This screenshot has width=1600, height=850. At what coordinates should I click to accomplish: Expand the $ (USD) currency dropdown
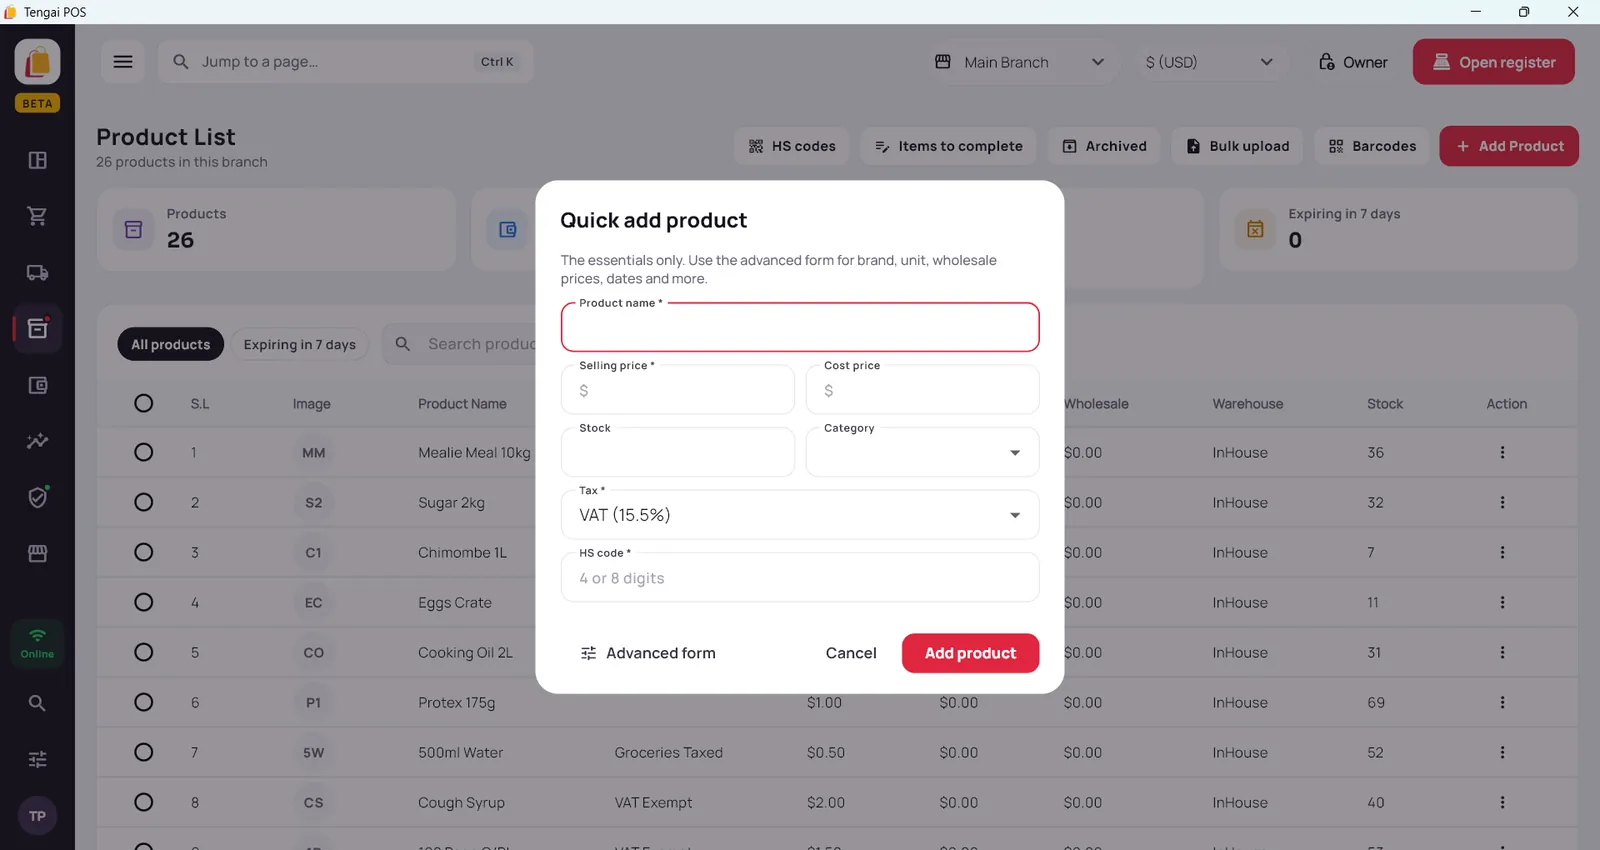[1209, 62]
